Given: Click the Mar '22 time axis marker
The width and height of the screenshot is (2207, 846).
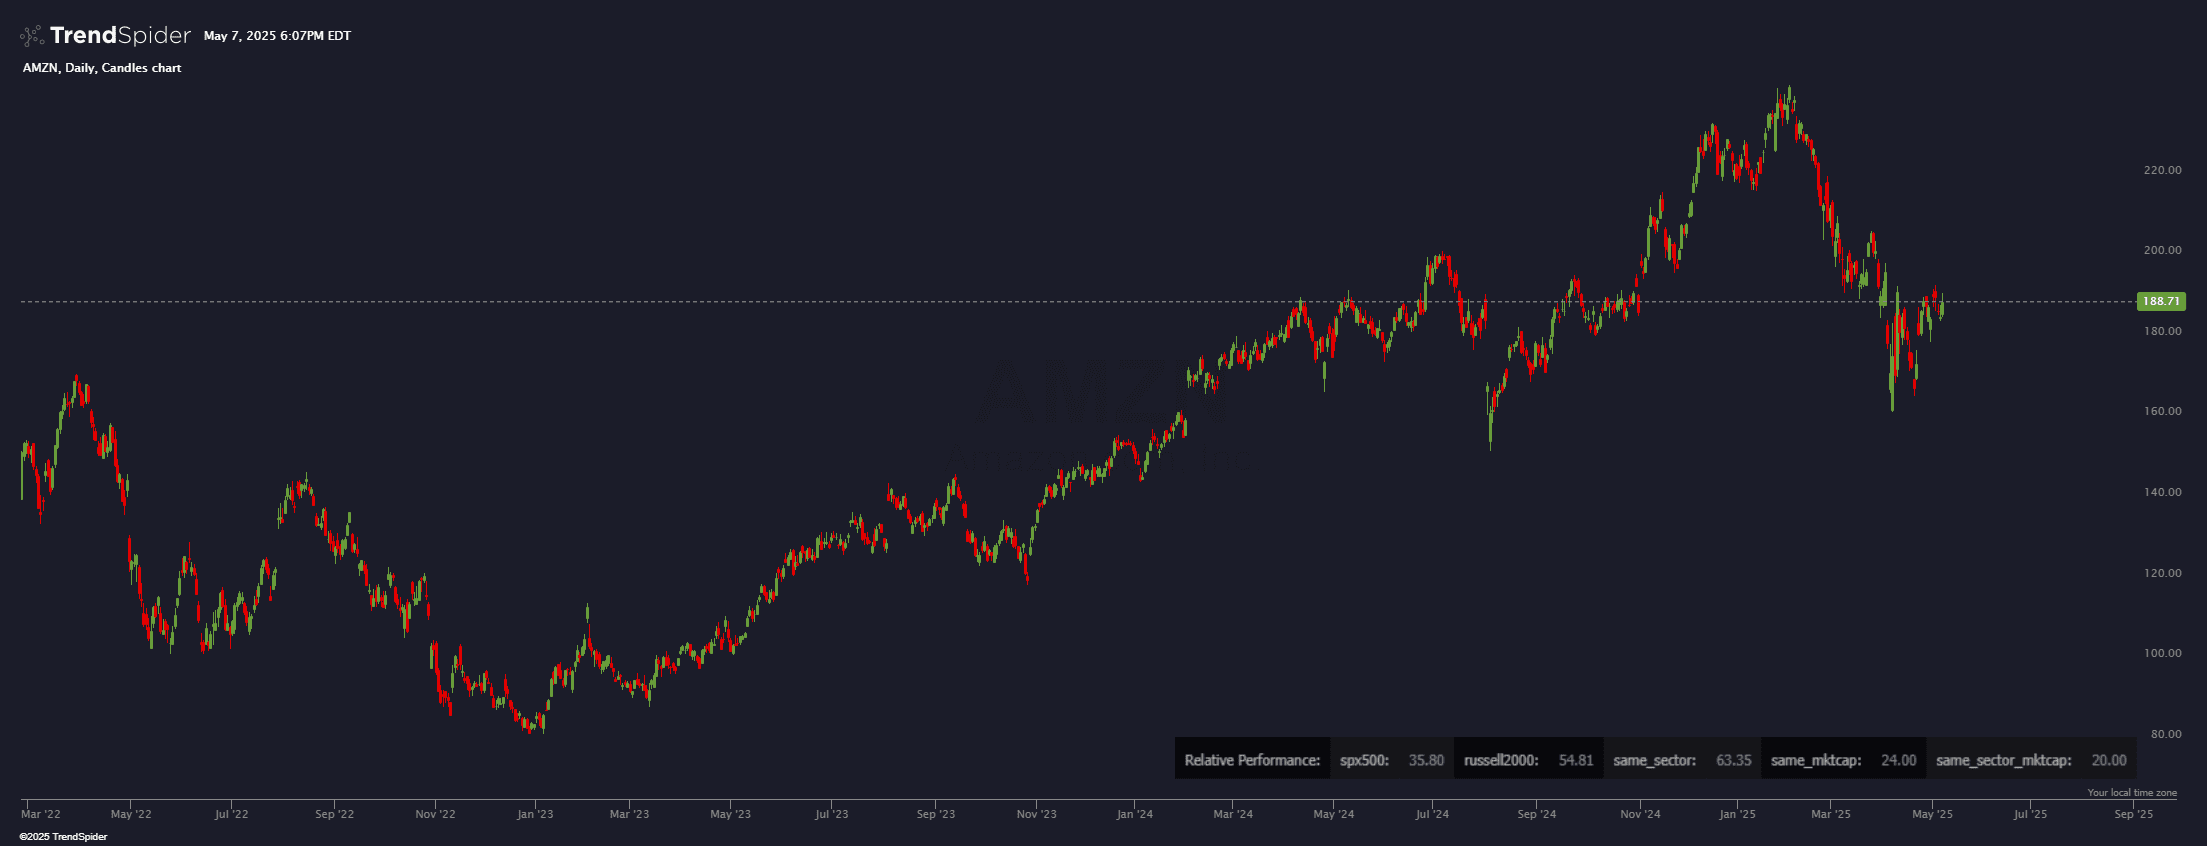Looking at the screenshot, I should tap(41, 814).
